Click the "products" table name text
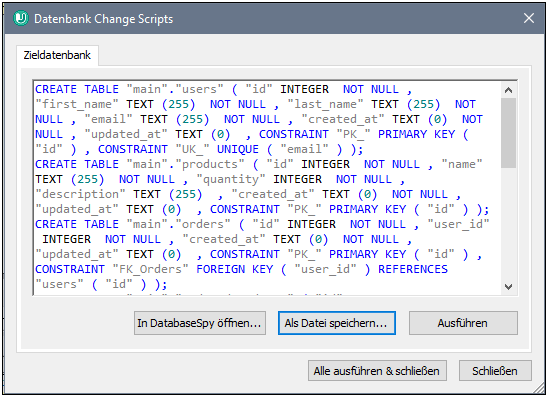The height and width of the screenshot is (397, 548). (x=209, y=164)
